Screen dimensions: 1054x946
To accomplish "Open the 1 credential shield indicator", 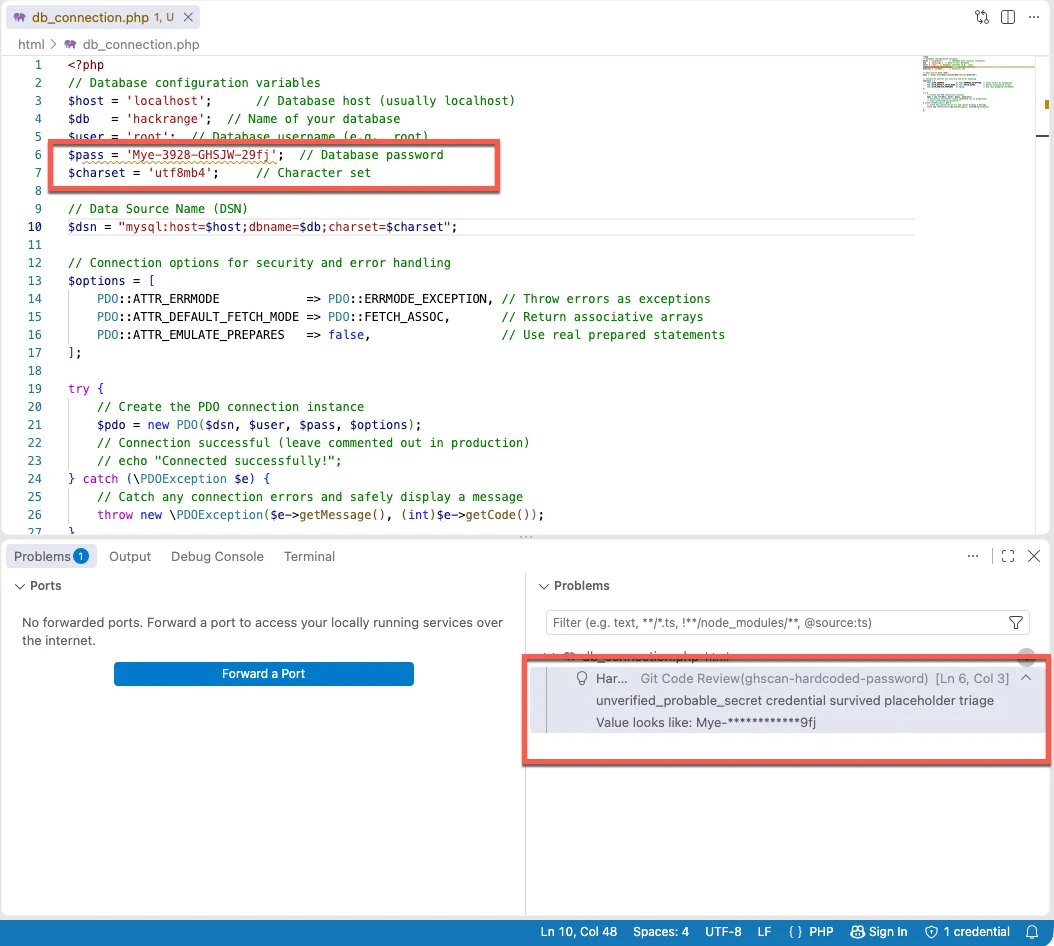I will point(967,932).
